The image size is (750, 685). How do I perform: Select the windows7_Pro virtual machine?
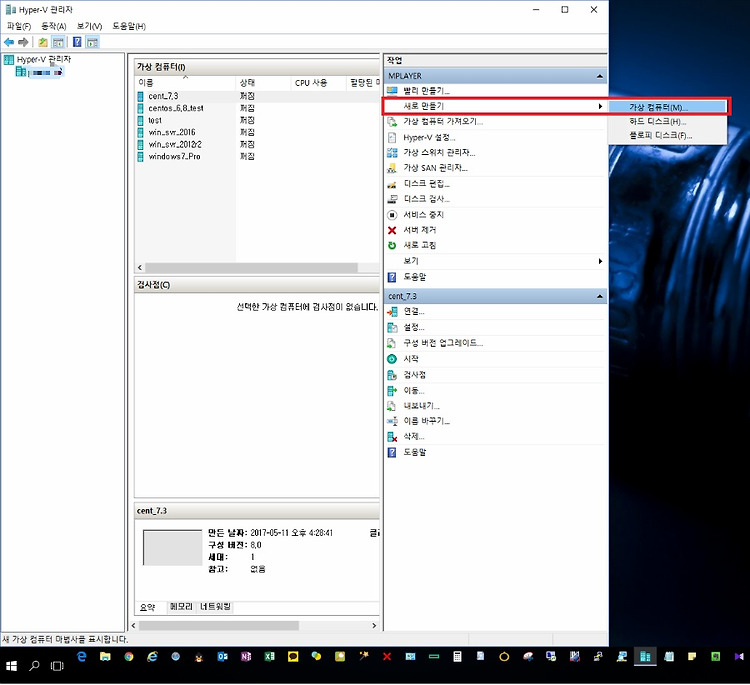click(x=174, y=156)
